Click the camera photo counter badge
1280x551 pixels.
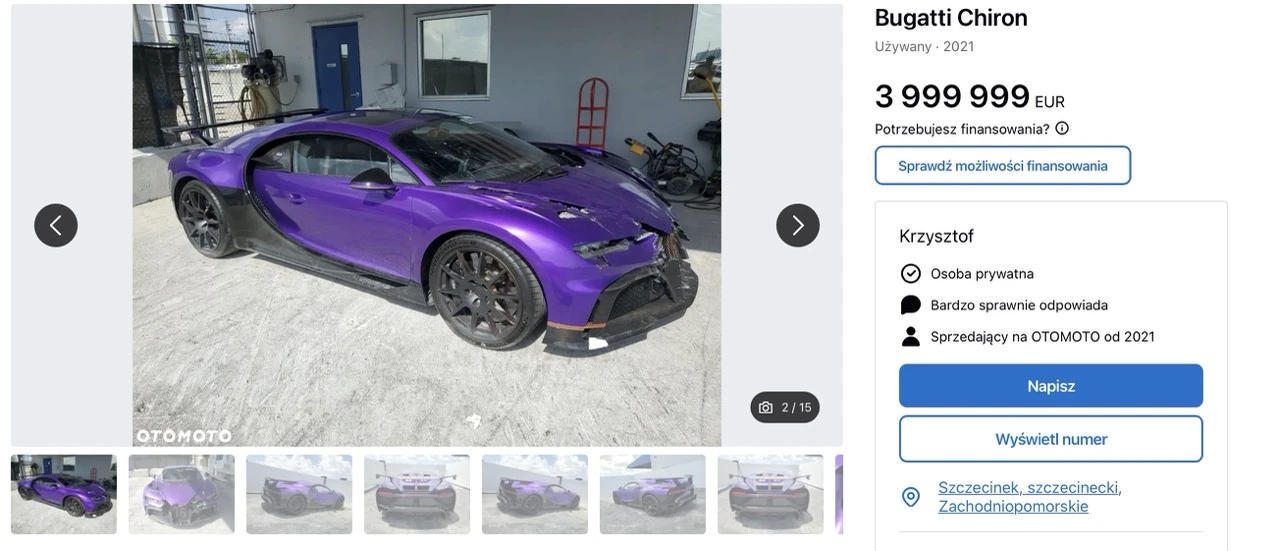(x=785, y=407)
